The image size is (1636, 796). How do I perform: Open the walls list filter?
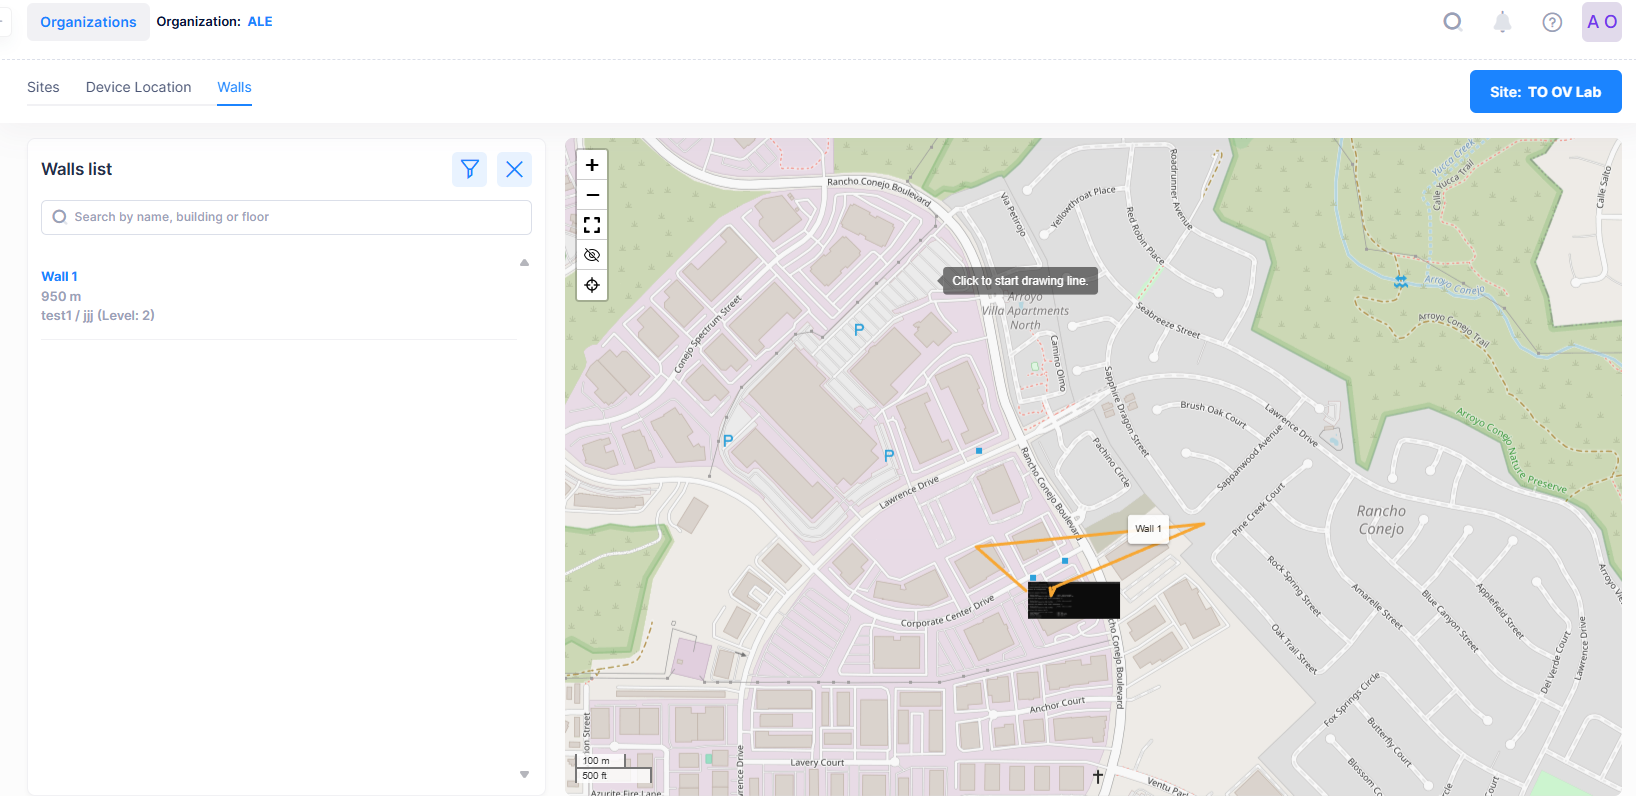469,169
